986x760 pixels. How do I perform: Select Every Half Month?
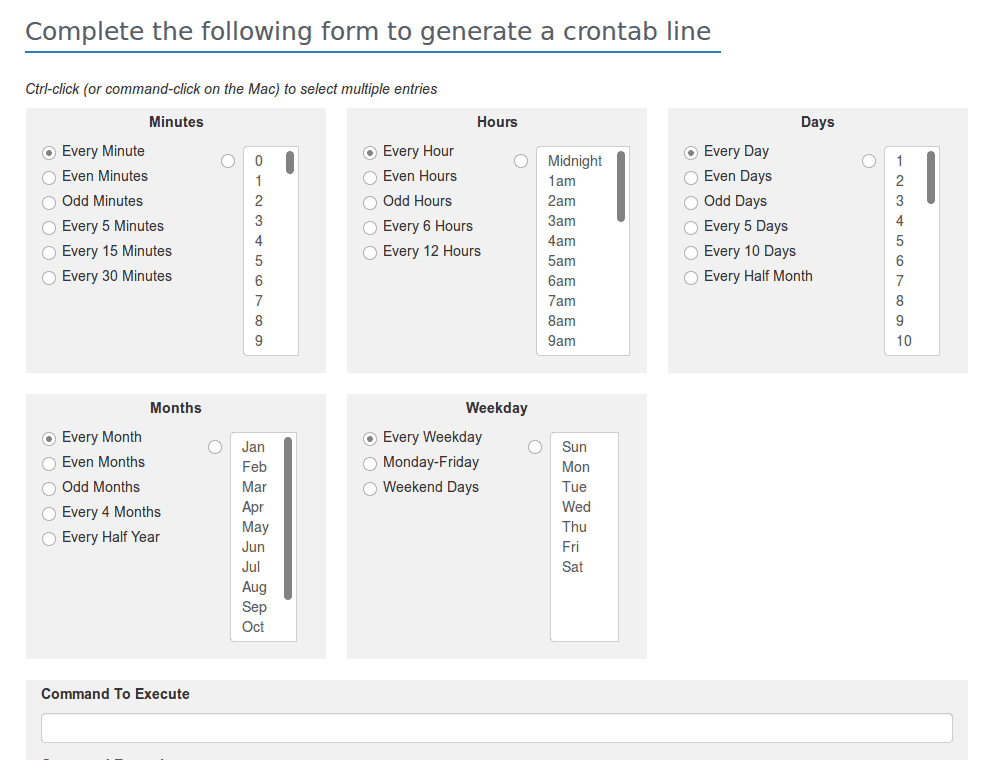pyautogui.click(x=690, y=276)
